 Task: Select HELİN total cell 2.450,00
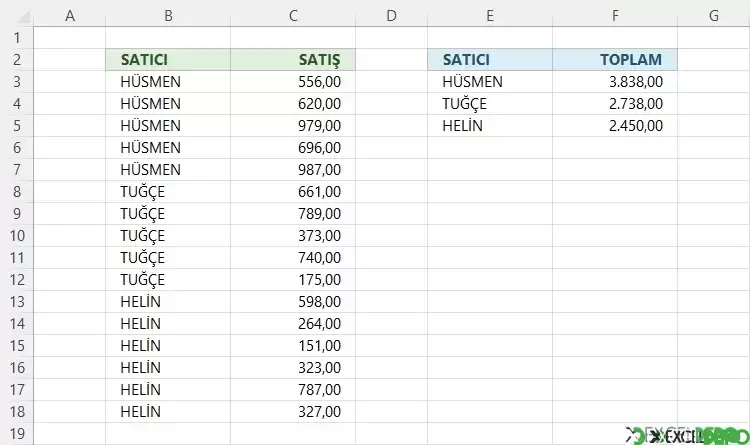tap(615, 126)
